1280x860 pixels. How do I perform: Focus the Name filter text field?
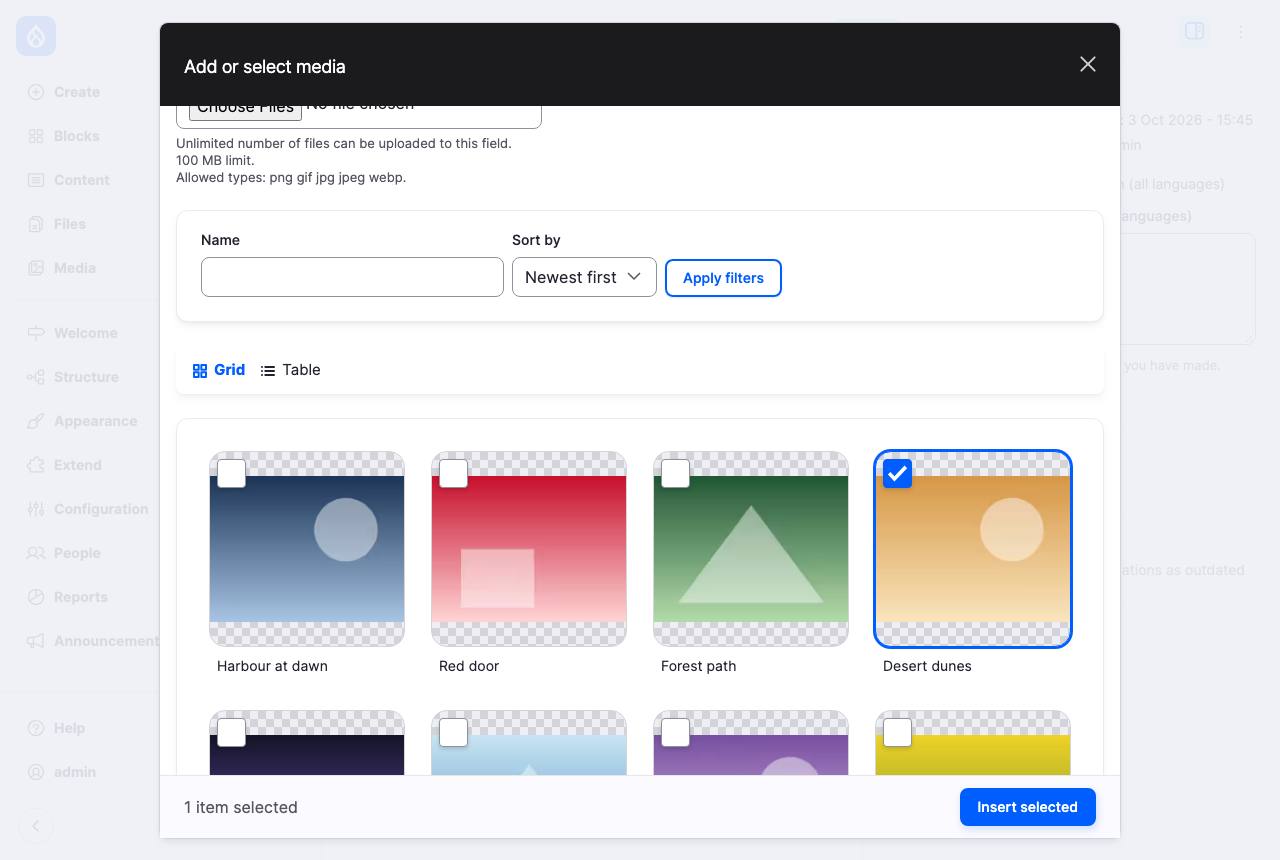pyautogui.click(x=352, y=277)
